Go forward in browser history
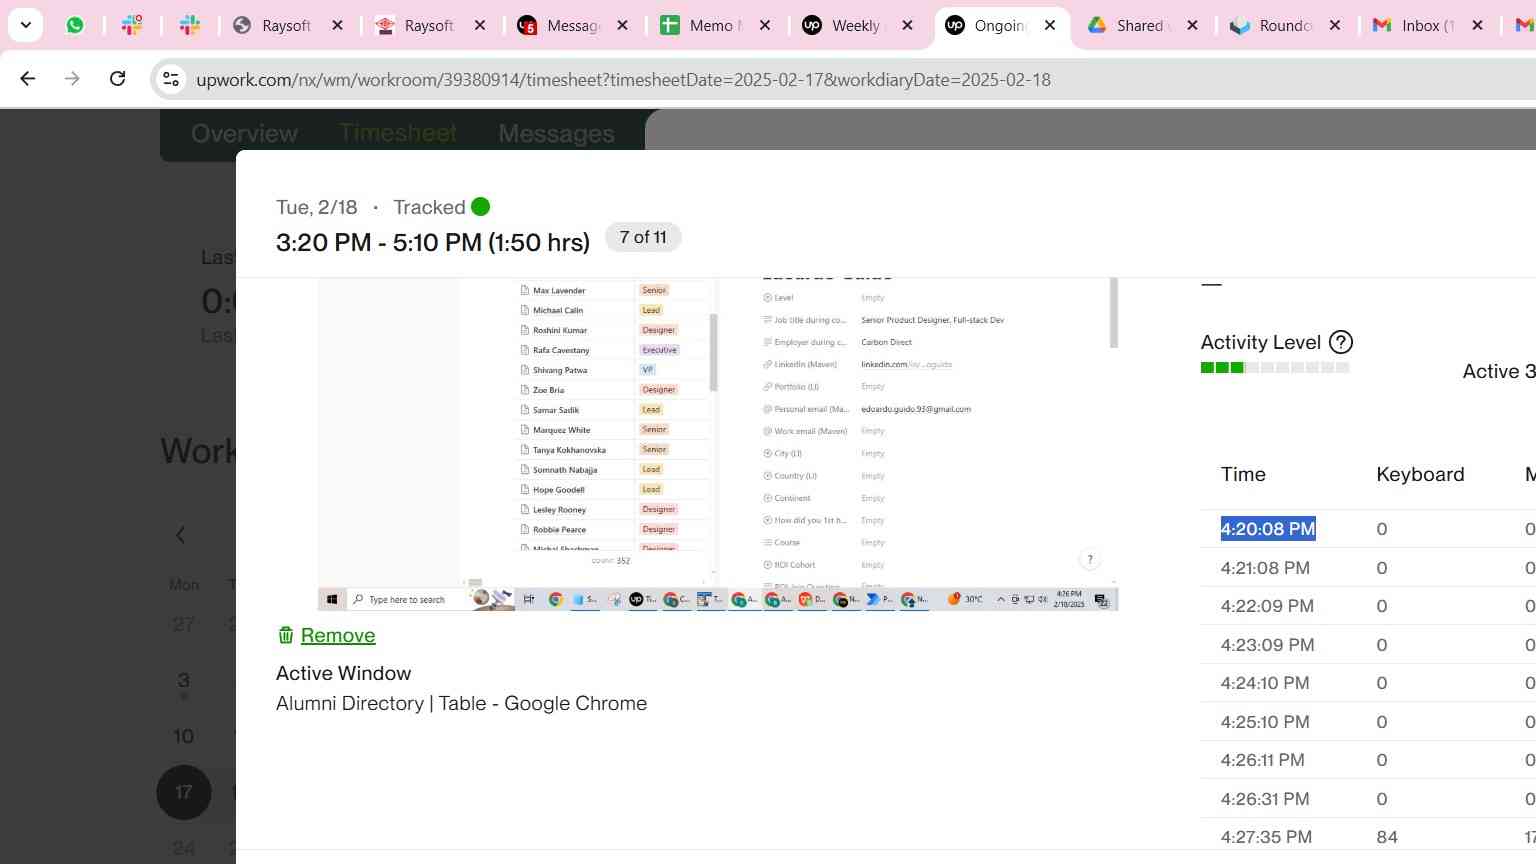The width and height of the screenshot is (1536, 864). click(x=72, y=79)
